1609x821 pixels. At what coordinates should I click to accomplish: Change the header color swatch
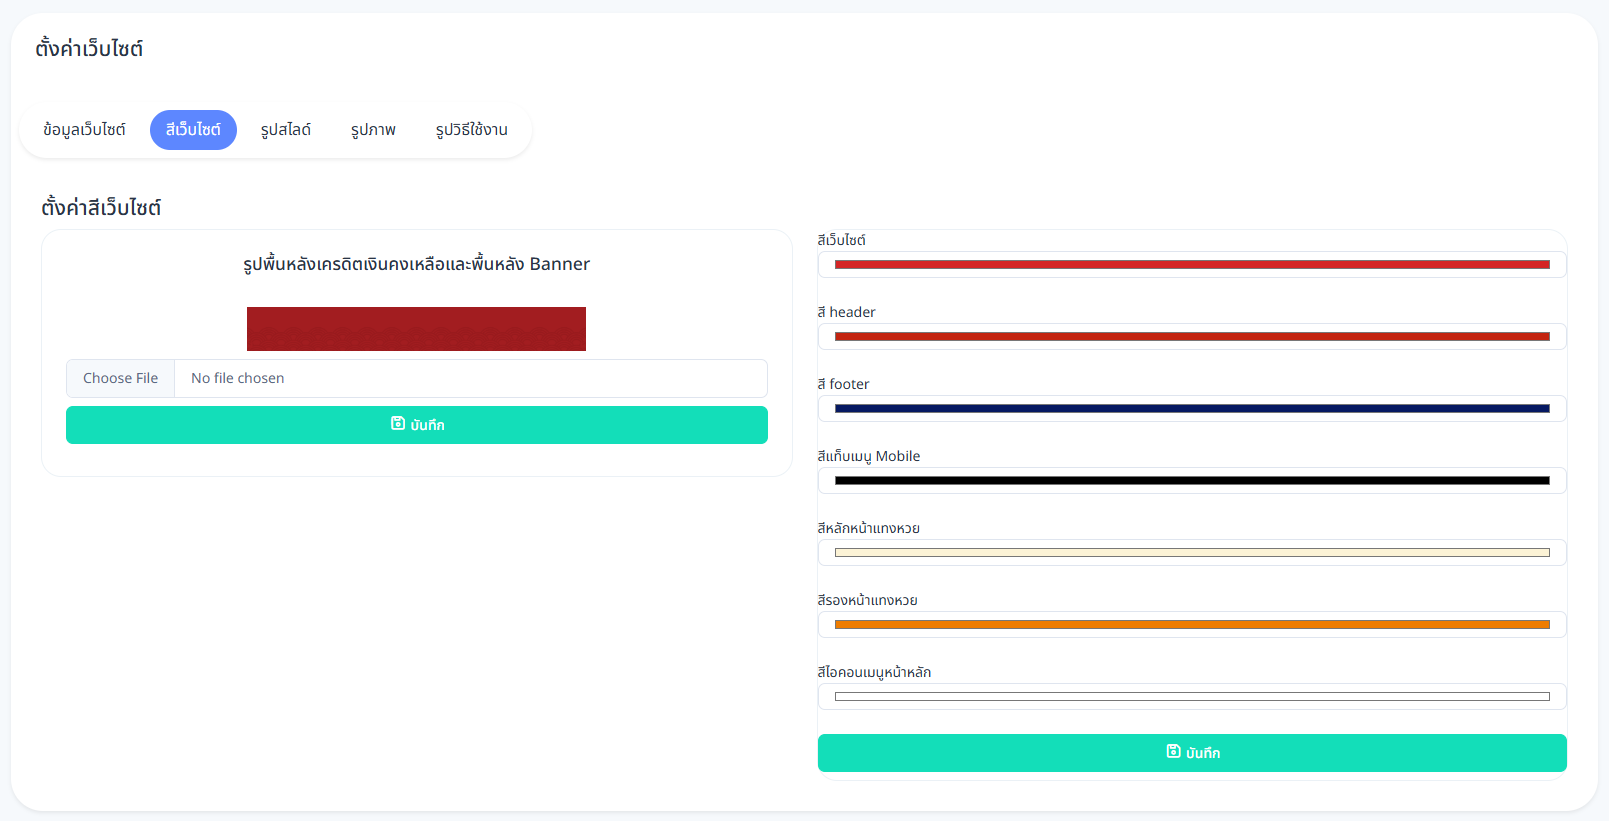tap(1192, 337)
